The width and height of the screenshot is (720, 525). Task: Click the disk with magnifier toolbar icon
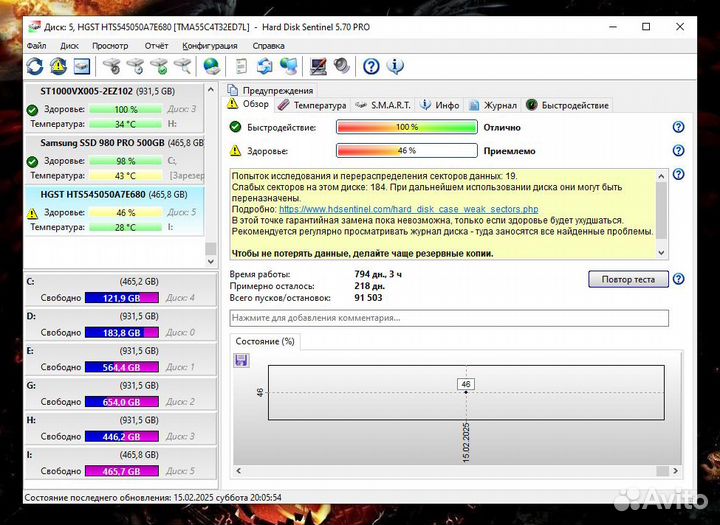[x=183, y=67]
